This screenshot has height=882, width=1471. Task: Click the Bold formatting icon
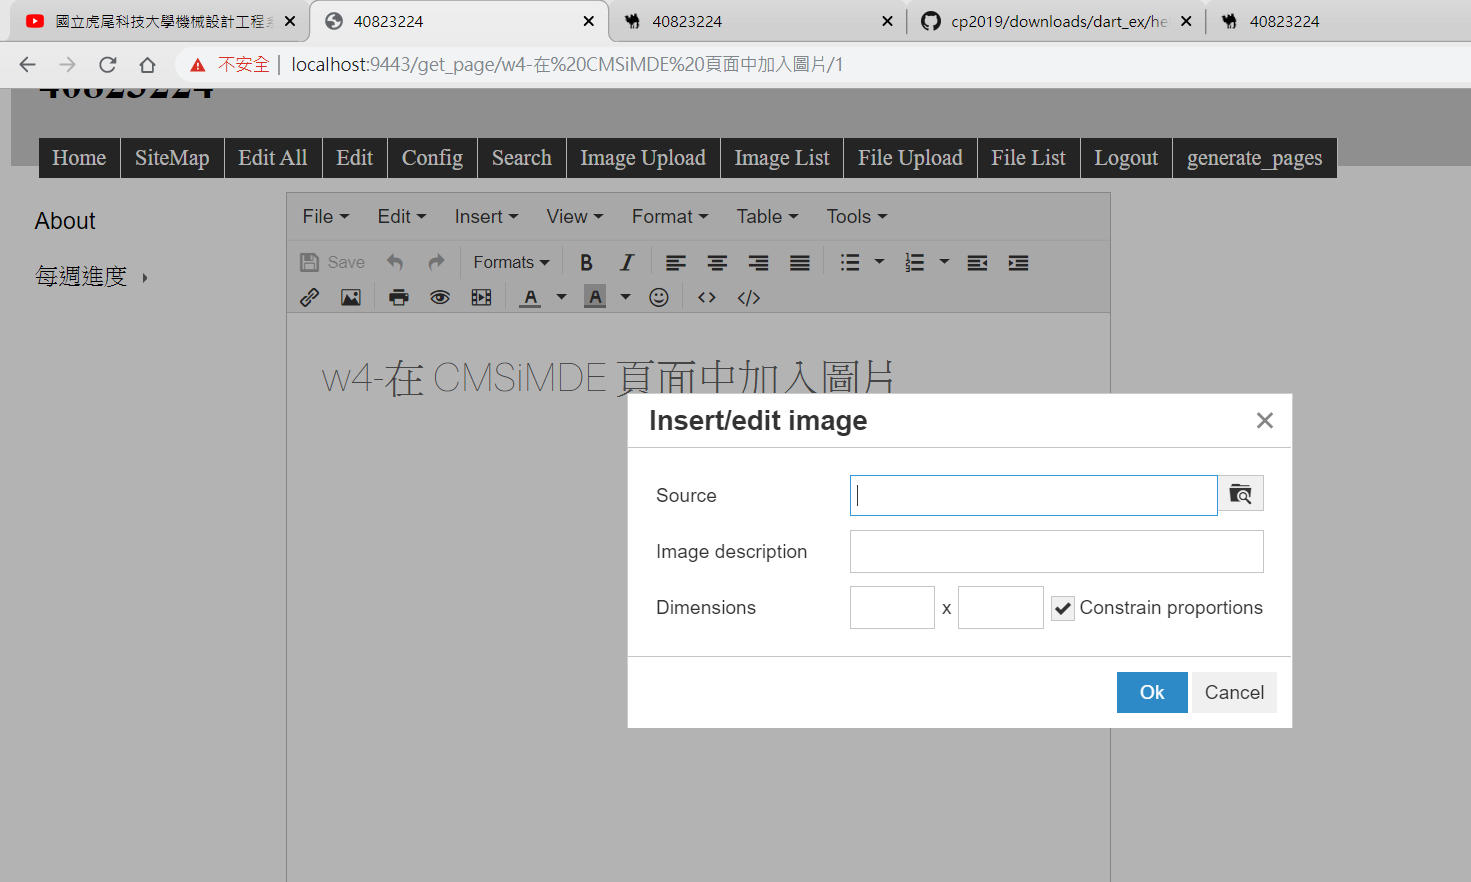[586, 263]
